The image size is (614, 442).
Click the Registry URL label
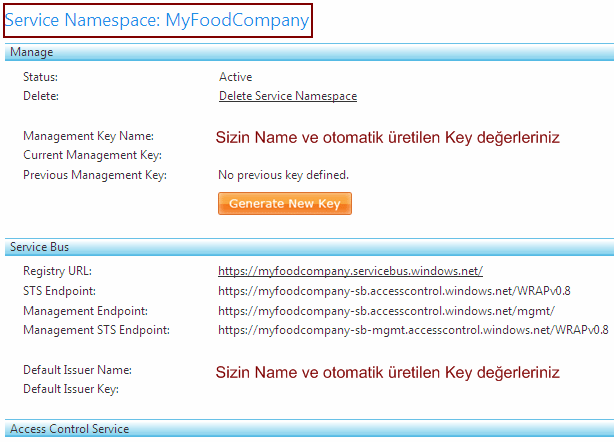tap(57, 271)
